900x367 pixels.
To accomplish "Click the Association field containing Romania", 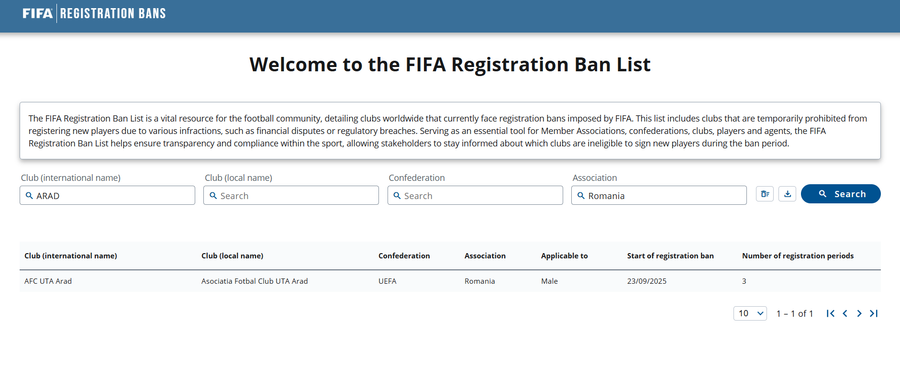I will [659, 195].
